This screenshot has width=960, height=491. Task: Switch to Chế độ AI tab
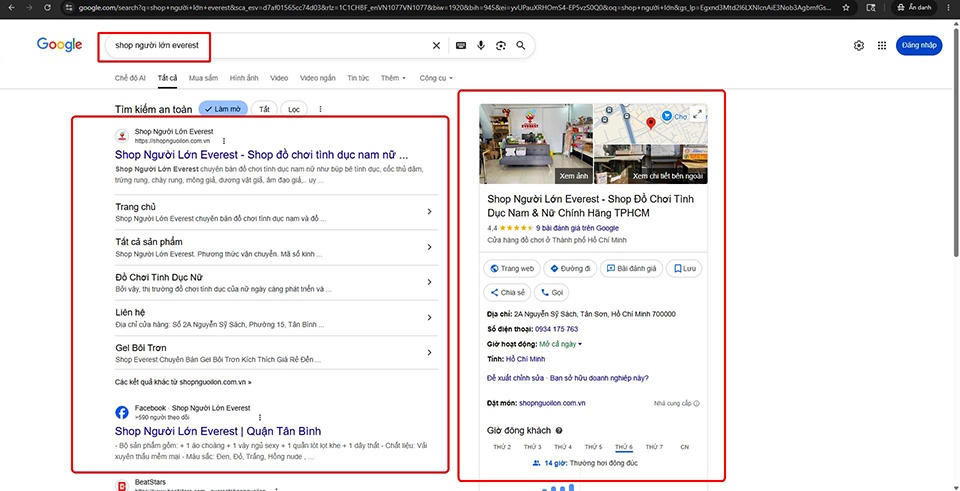[130, 78]
